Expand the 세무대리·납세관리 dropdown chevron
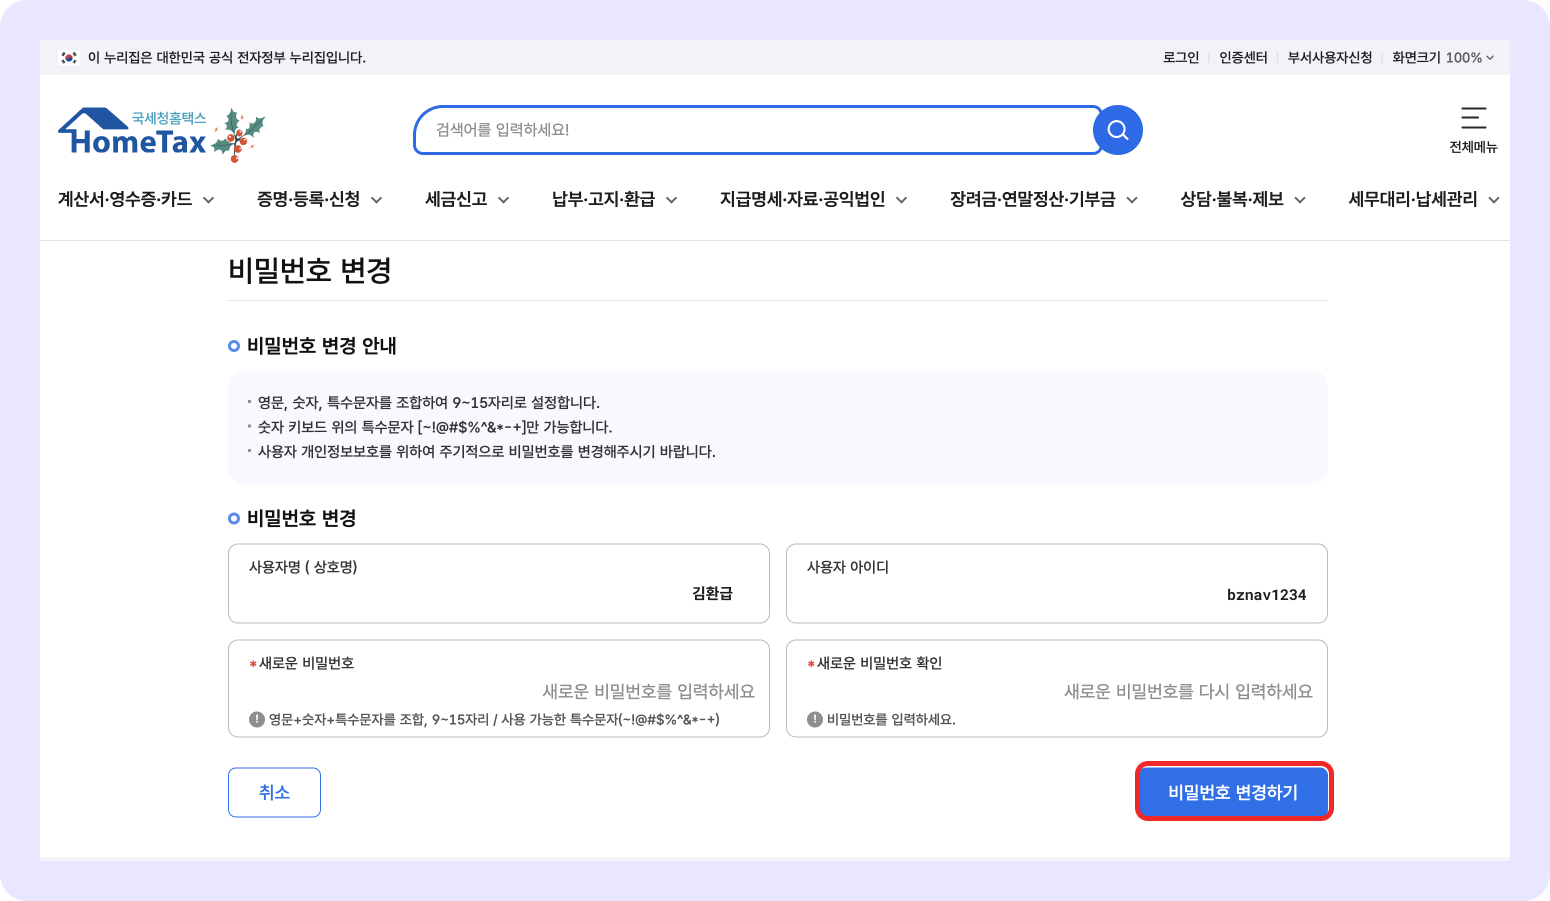 [x=1494, y=199]
